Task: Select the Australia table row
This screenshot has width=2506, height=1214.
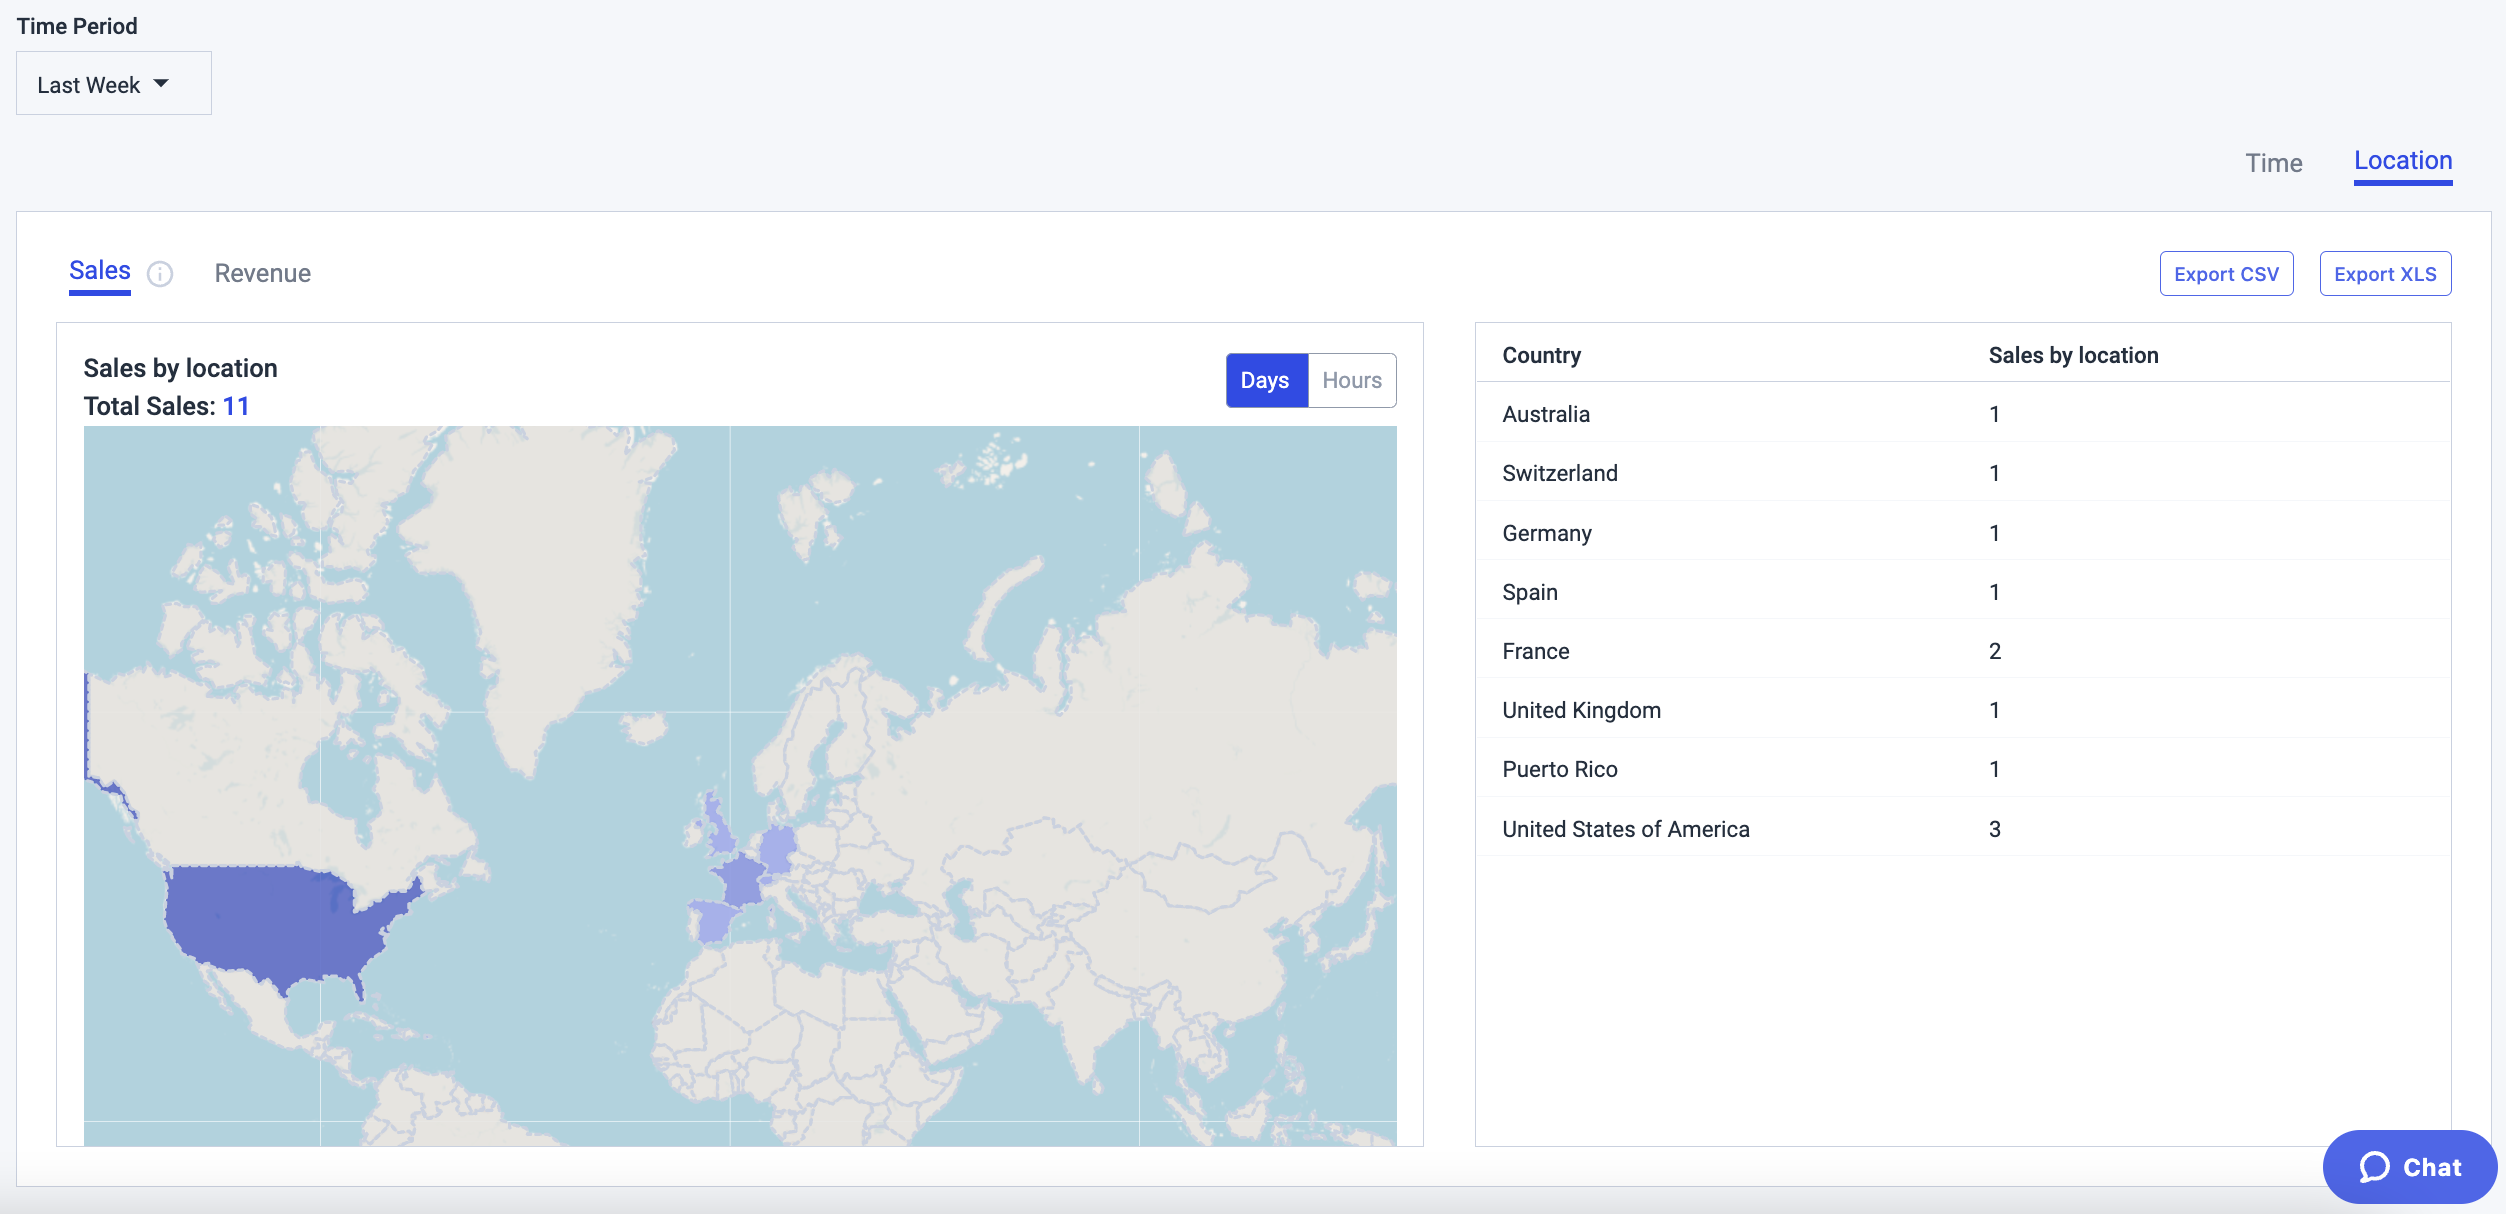Action: (x=1963, y=413)
